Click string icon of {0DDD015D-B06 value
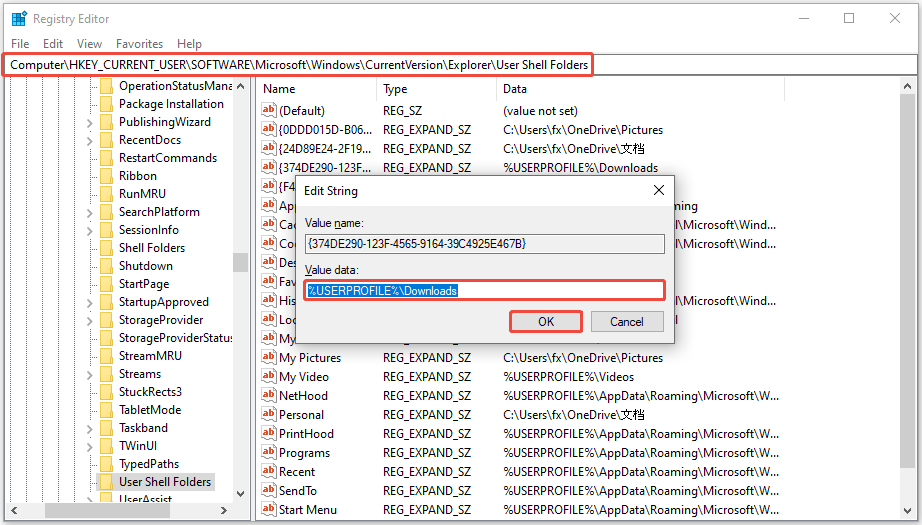Image resolution: width=922 pixels, height=525 pixels. pos(269,129)
